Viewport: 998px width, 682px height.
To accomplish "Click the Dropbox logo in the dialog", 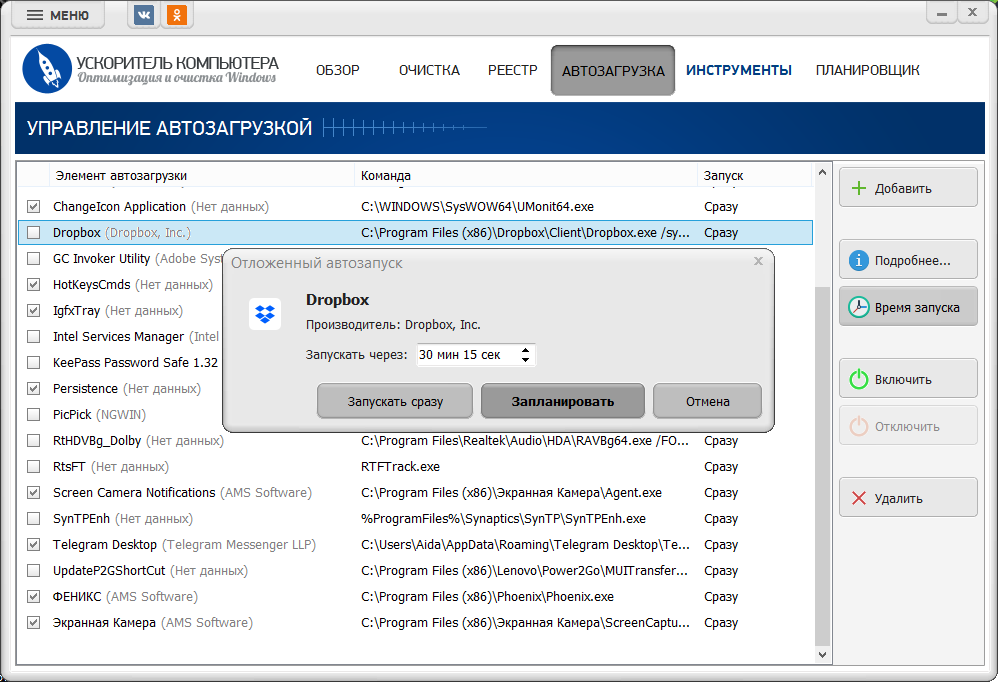I will [265, 314].
